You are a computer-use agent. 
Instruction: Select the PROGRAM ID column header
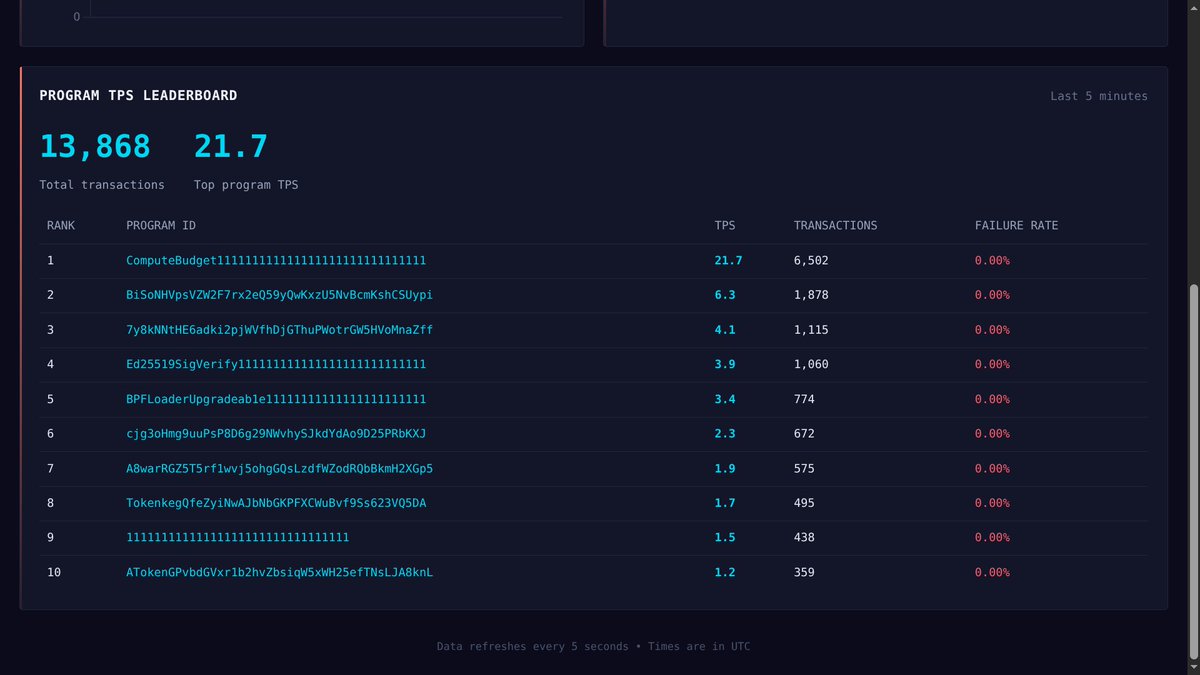click(x=161, y=225)
